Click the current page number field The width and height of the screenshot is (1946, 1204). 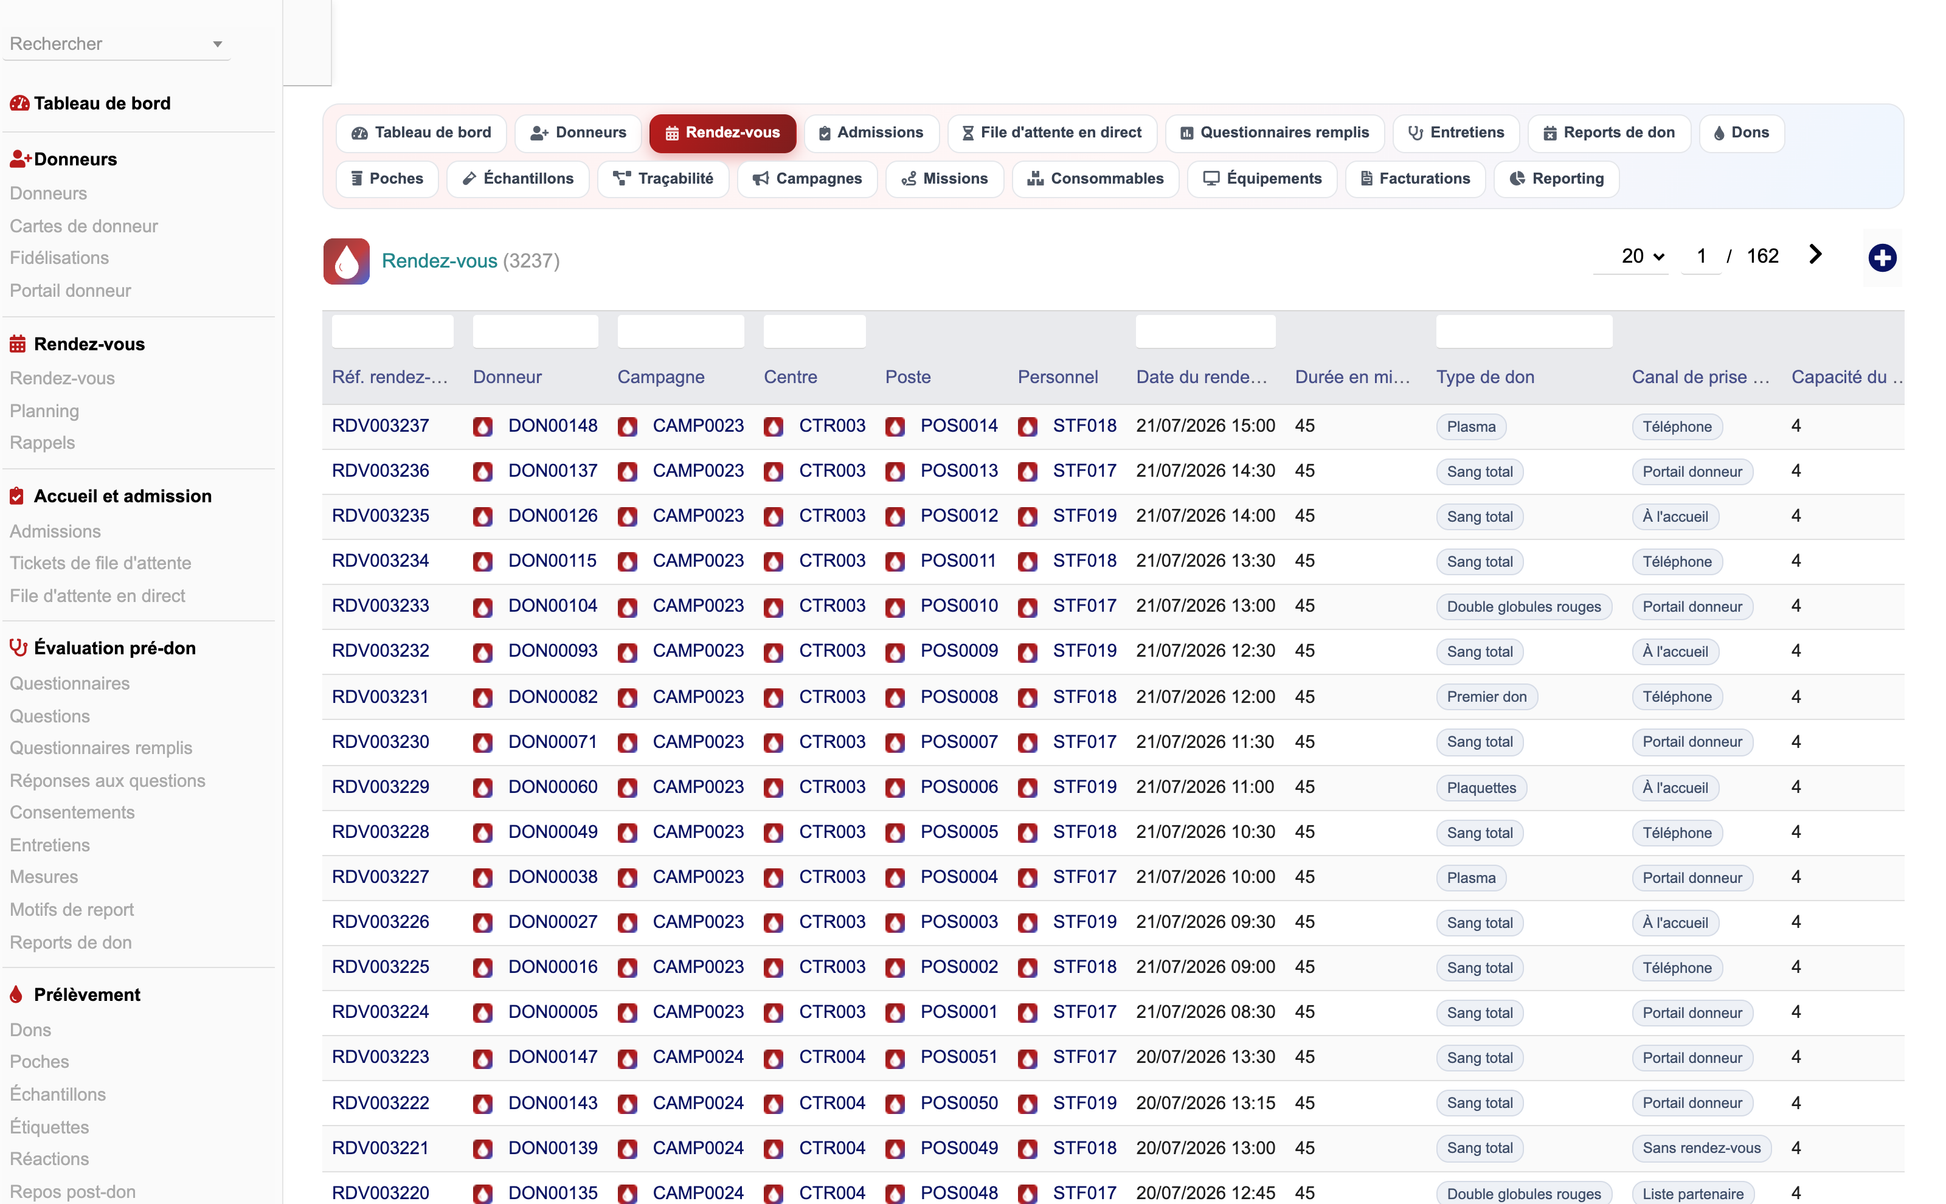point(1701,256)
